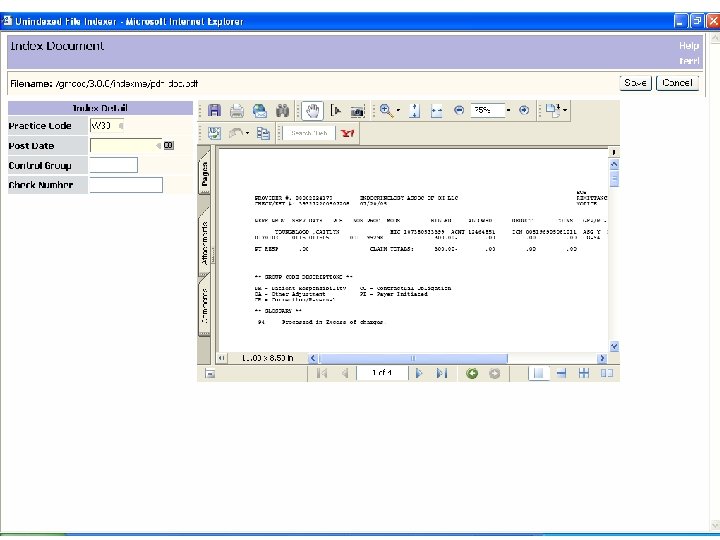Go to next view gray arrow
This screenshot has width=720, height=540.
495,373
